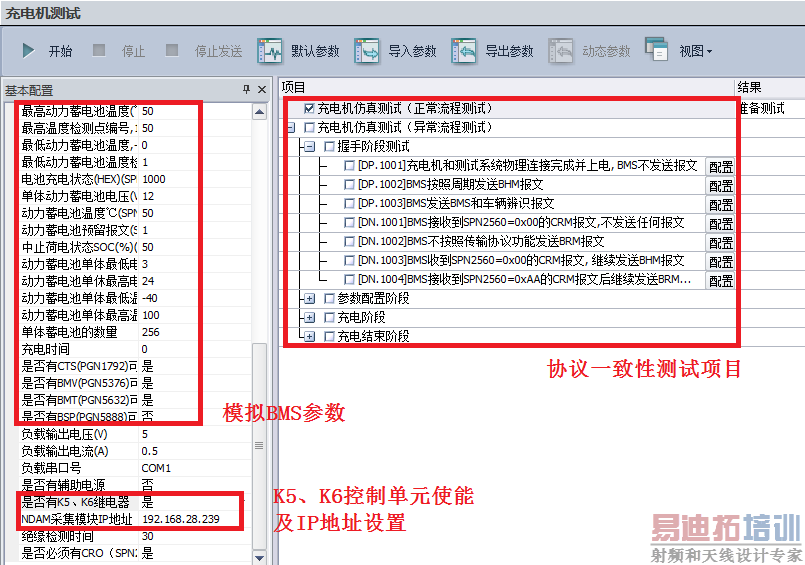Check the 参数配置阶段 box
This screenshot has height=565, width=805.
329,299
